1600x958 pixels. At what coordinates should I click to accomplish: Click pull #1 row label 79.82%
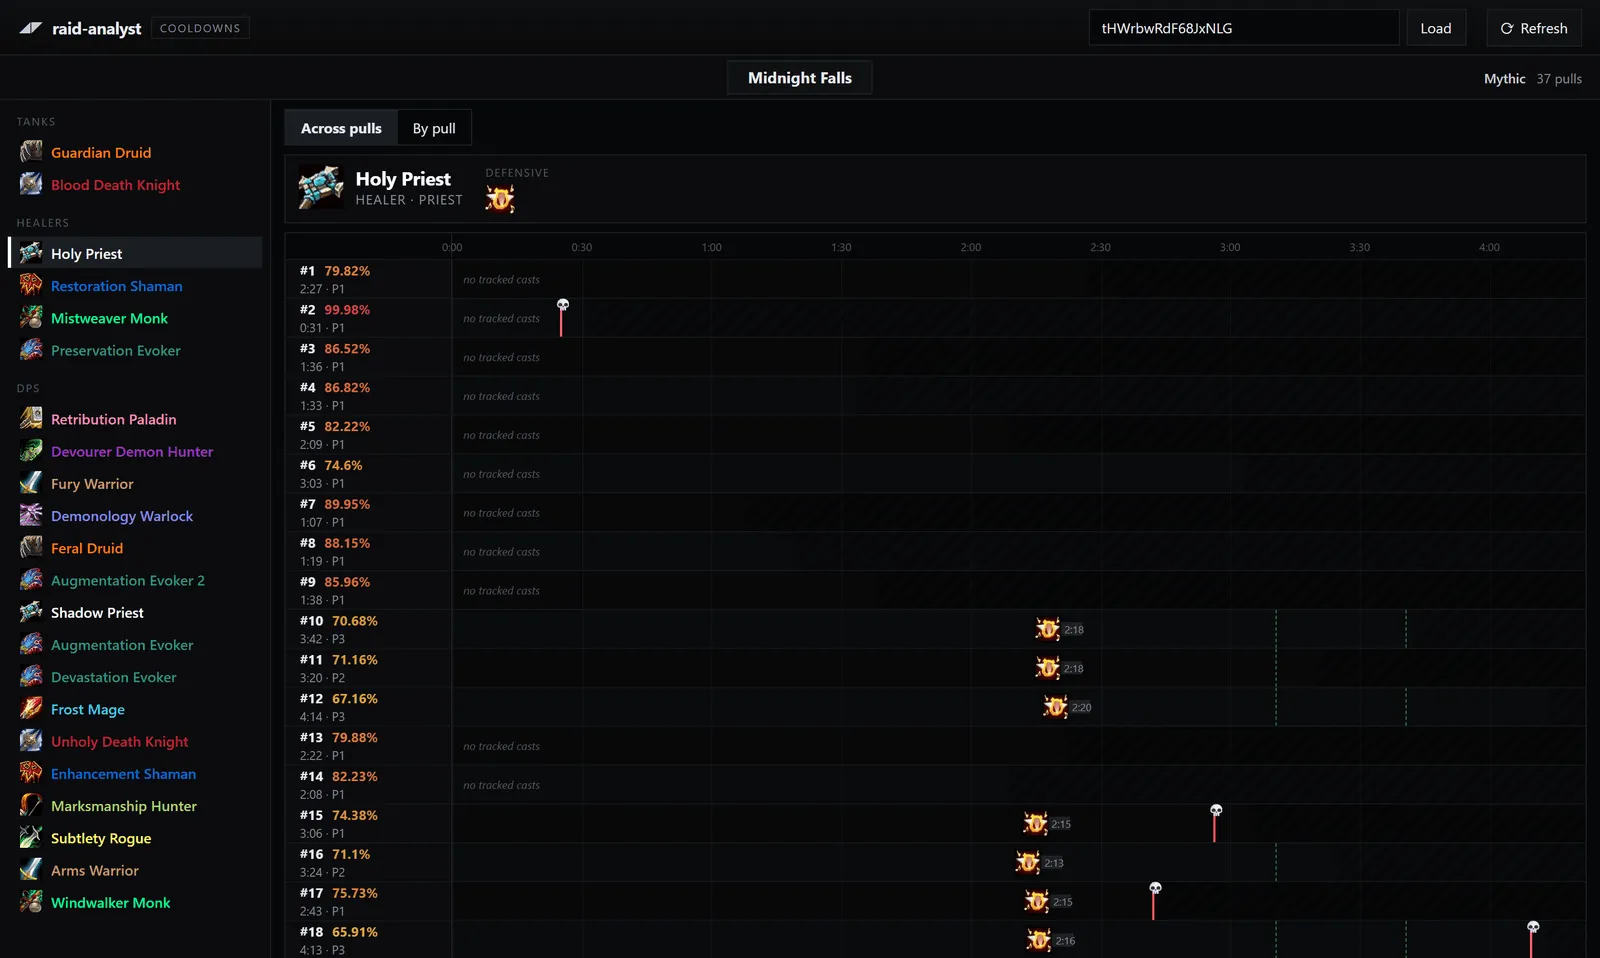[347, 271]
